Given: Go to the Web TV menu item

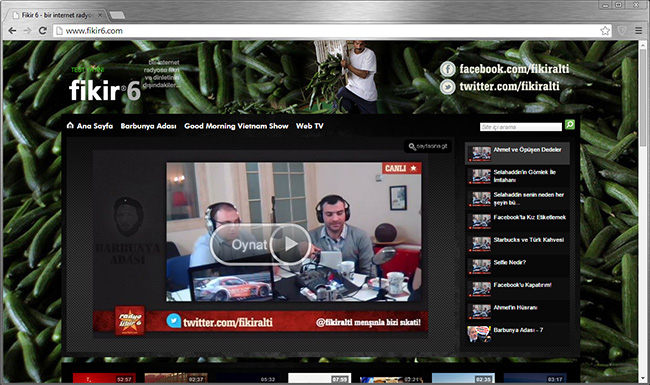Looking at the screenshot, I should pyautogui.click(x=310, y=126).
